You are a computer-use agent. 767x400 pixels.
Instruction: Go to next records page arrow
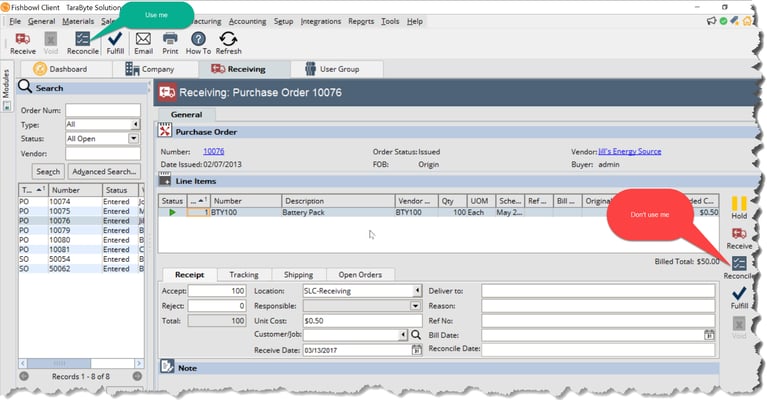tap(137, 376)
